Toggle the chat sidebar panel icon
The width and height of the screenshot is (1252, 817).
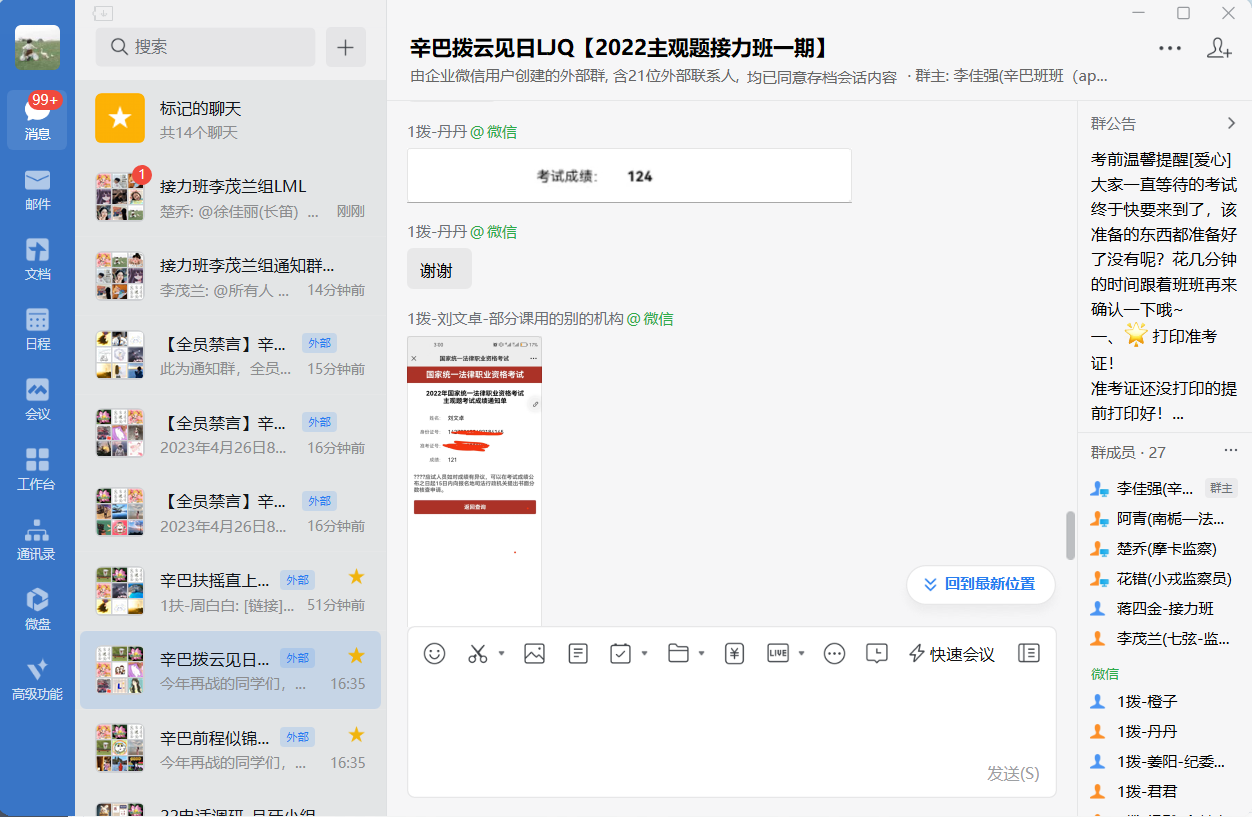pyautogui.click(x=1028, y=653)
